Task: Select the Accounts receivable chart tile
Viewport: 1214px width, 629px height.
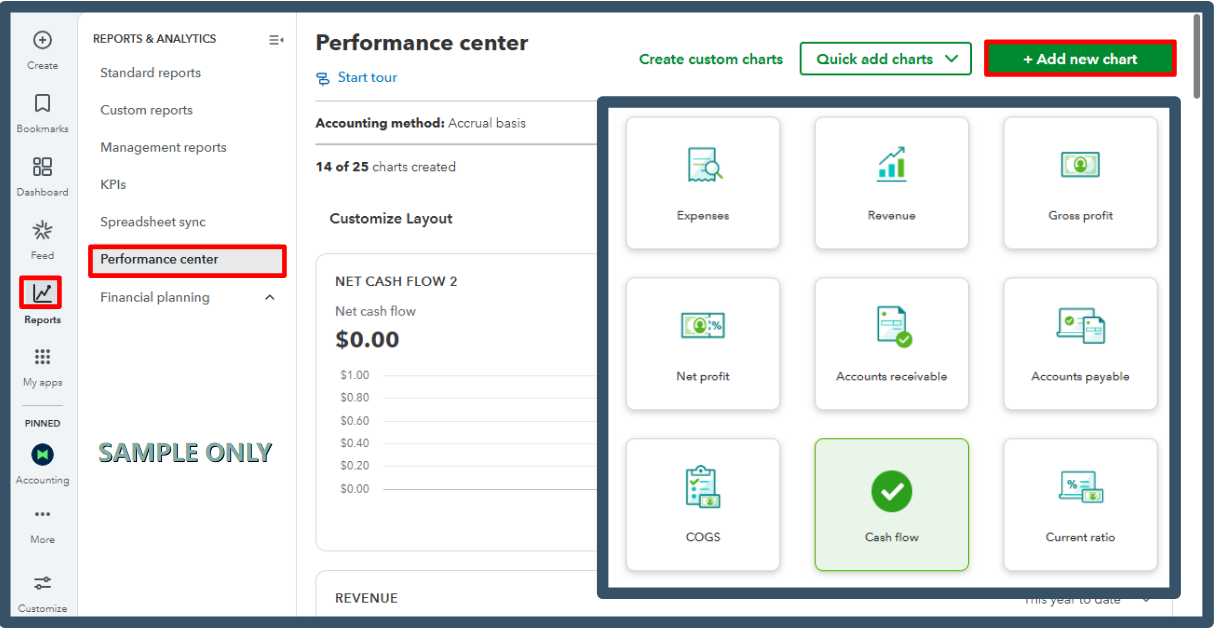Action: pyautogui.click(x=891, y=343)
